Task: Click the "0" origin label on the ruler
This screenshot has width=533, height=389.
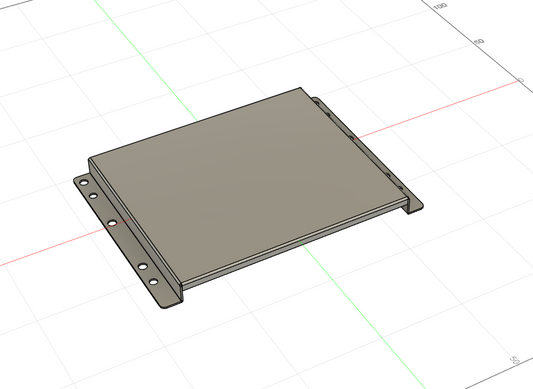Action: [x=521, y=80]
